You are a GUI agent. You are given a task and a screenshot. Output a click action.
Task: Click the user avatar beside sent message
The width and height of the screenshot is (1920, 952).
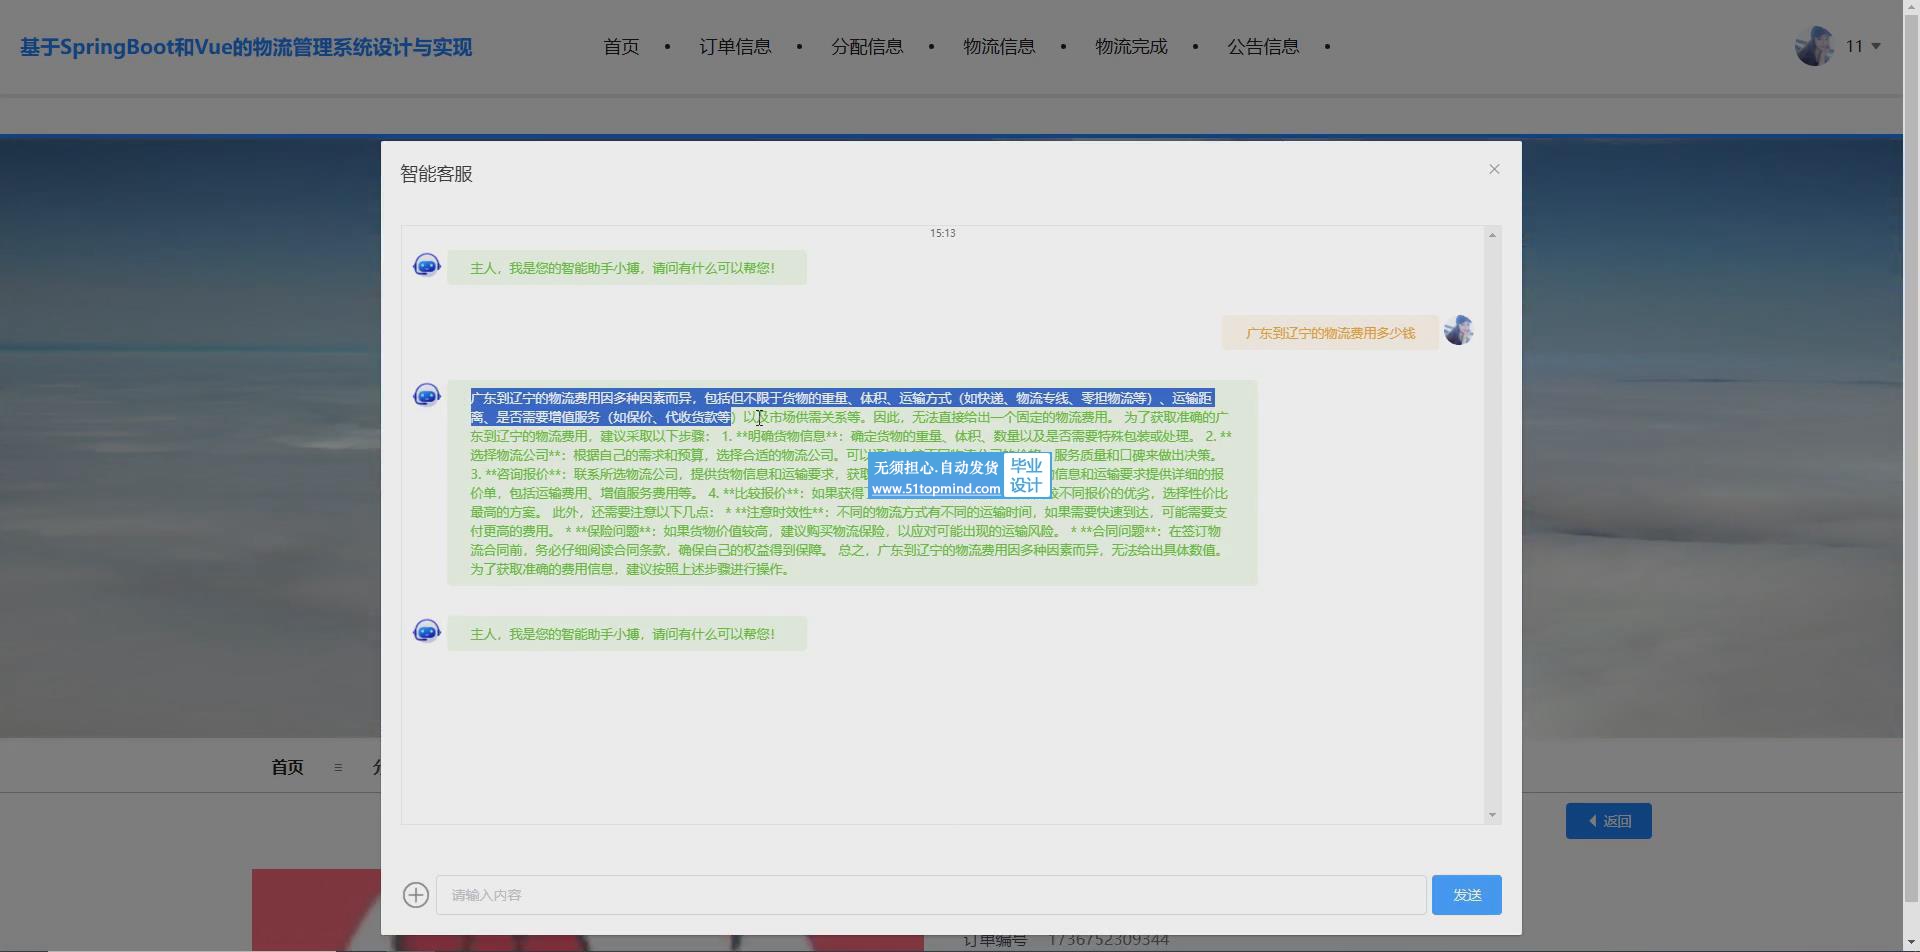pos(1458,331)
